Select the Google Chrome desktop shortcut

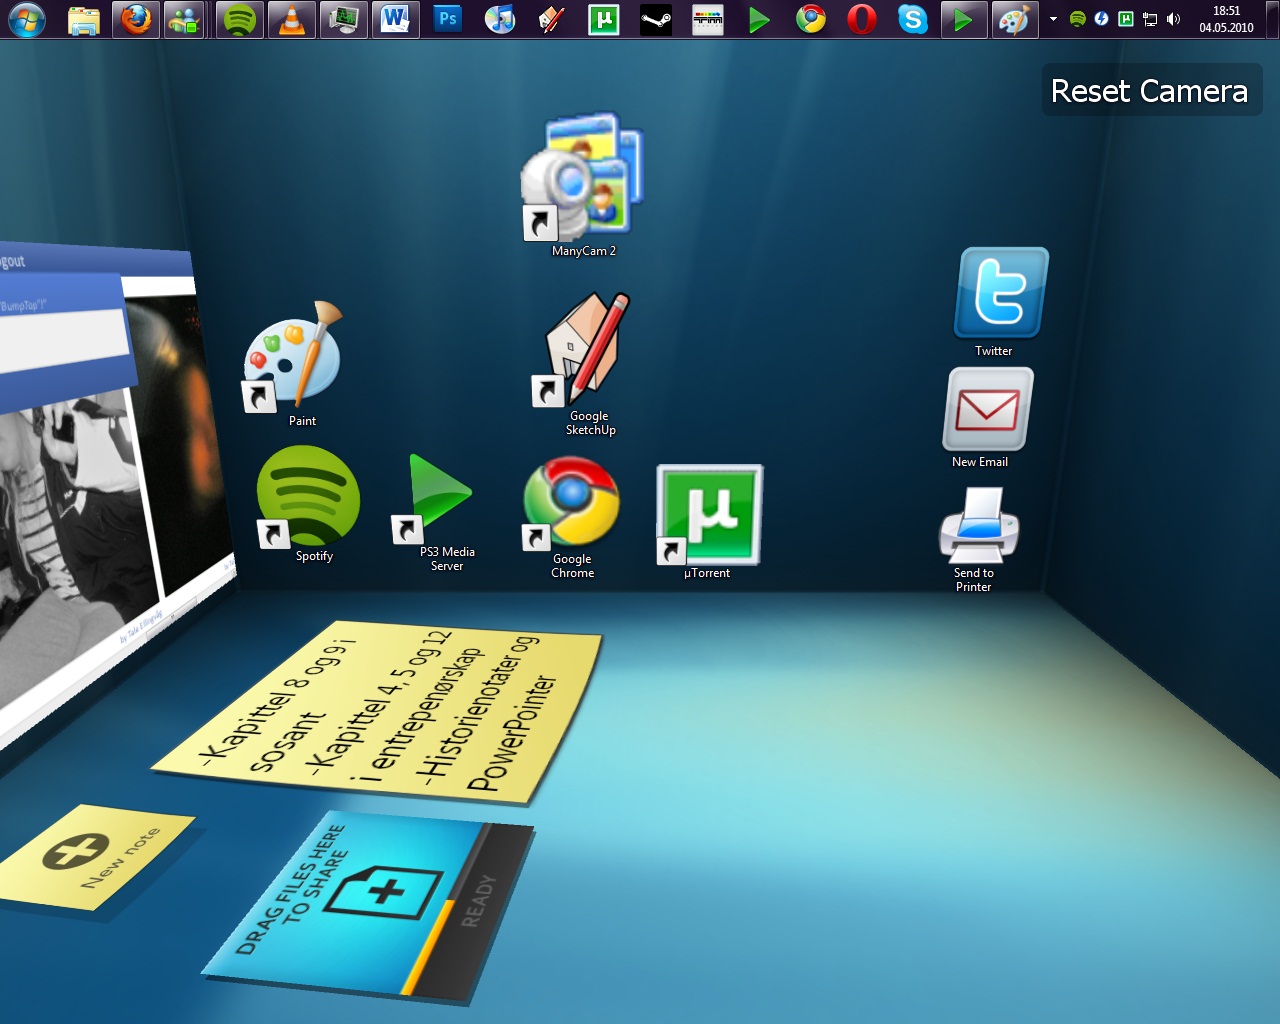[x=571, y=516]
